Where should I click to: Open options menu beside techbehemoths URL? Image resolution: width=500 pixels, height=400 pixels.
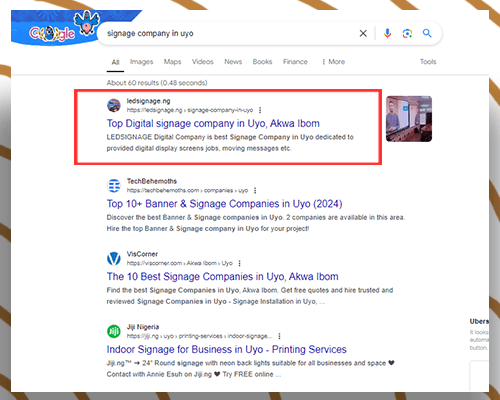coord(255,190)
